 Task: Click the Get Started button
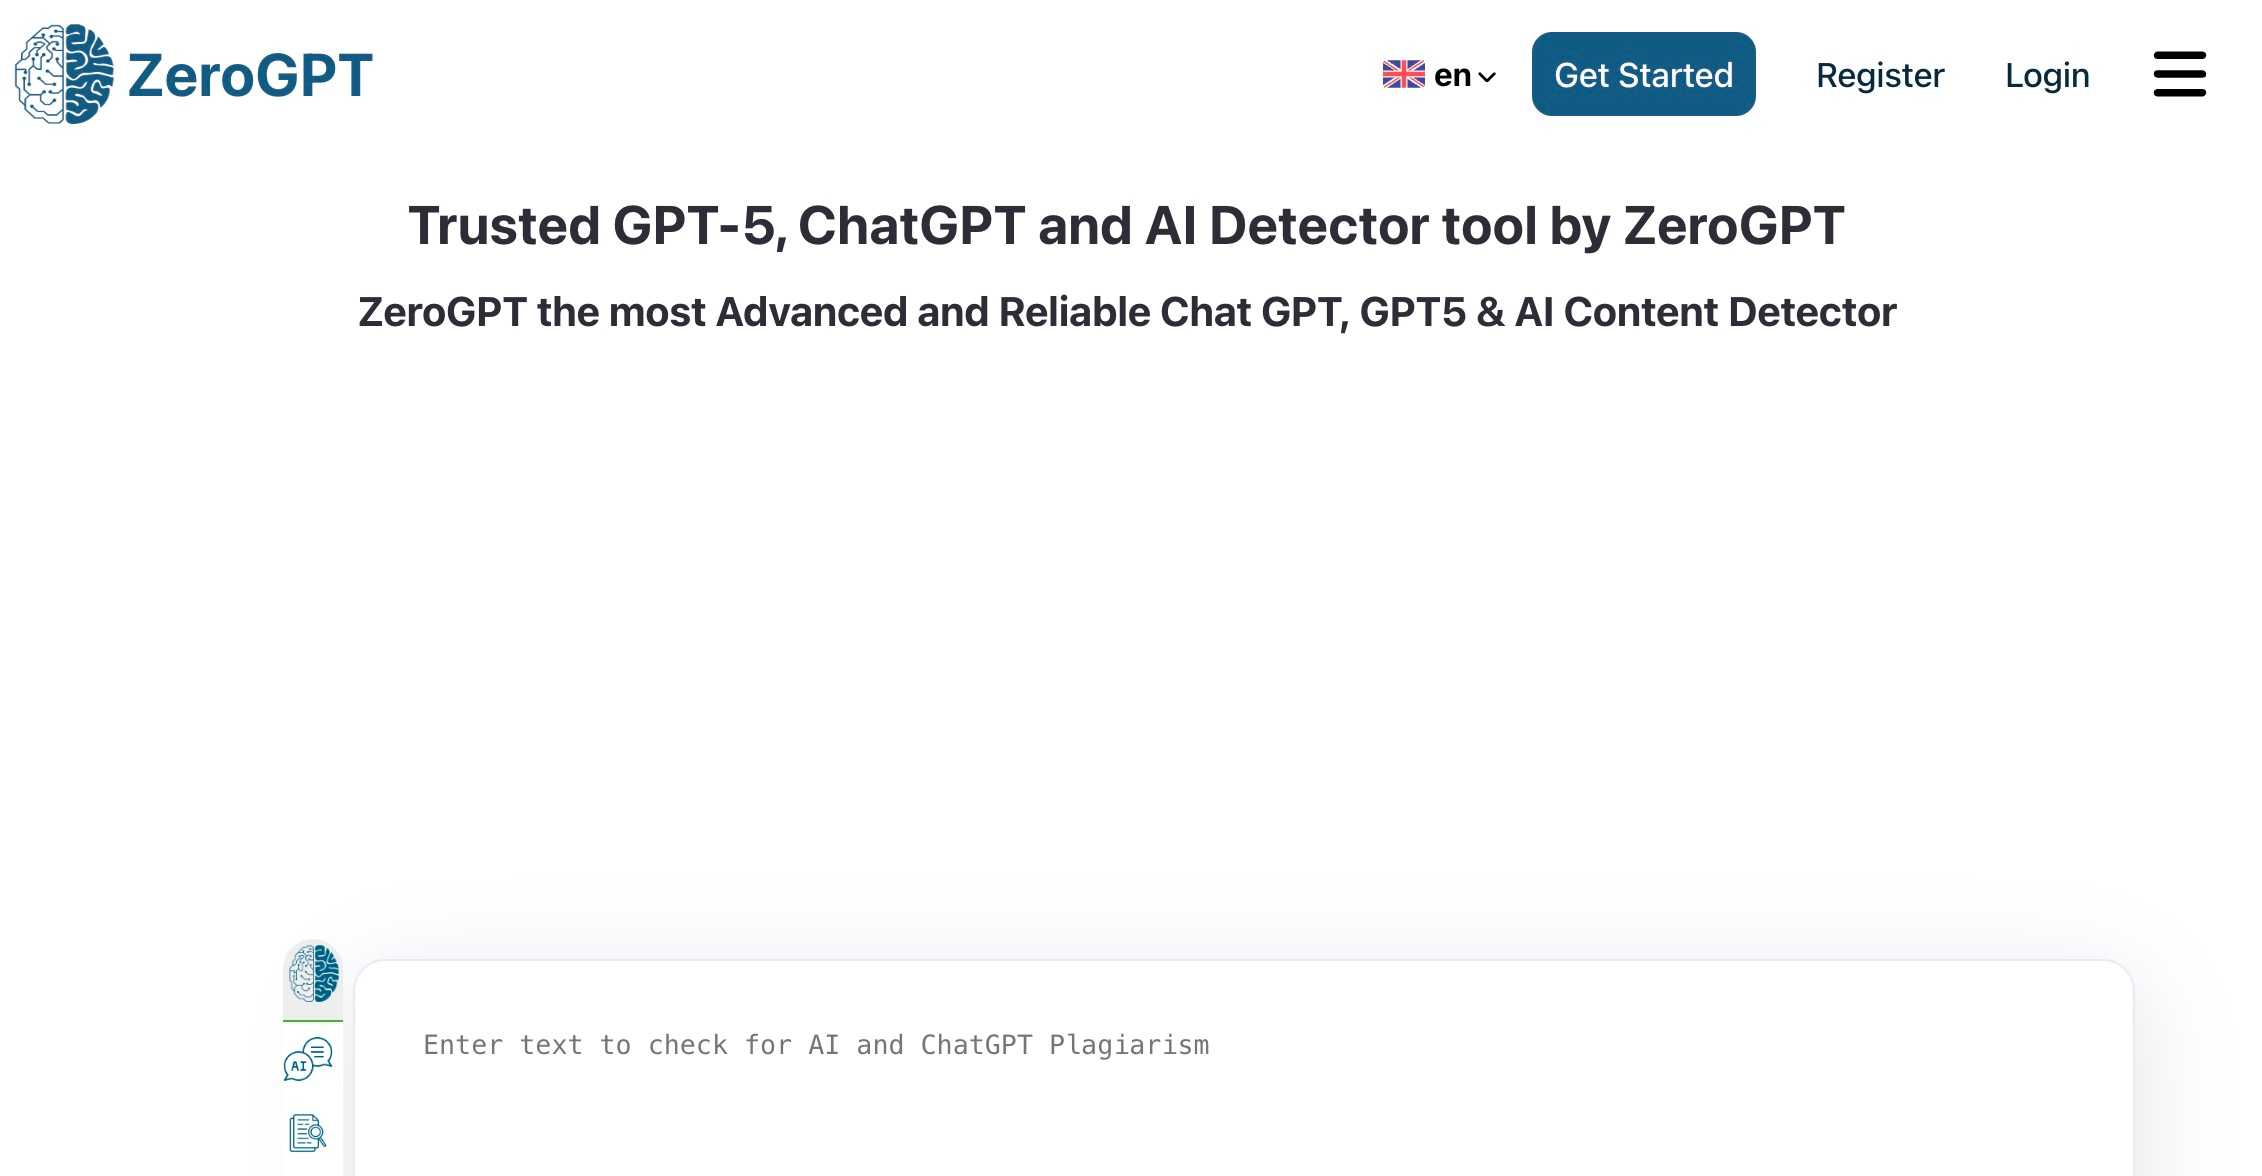click(x=1643, y=74)
